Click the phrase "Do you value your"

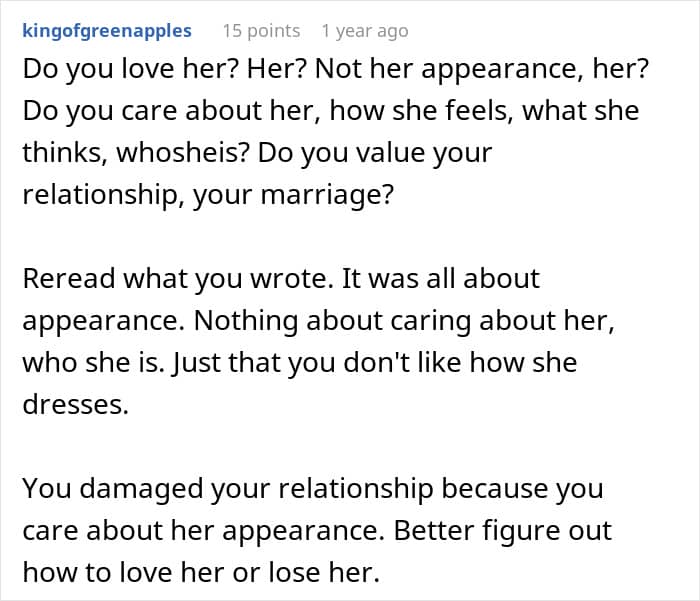[x=375, y=154]
